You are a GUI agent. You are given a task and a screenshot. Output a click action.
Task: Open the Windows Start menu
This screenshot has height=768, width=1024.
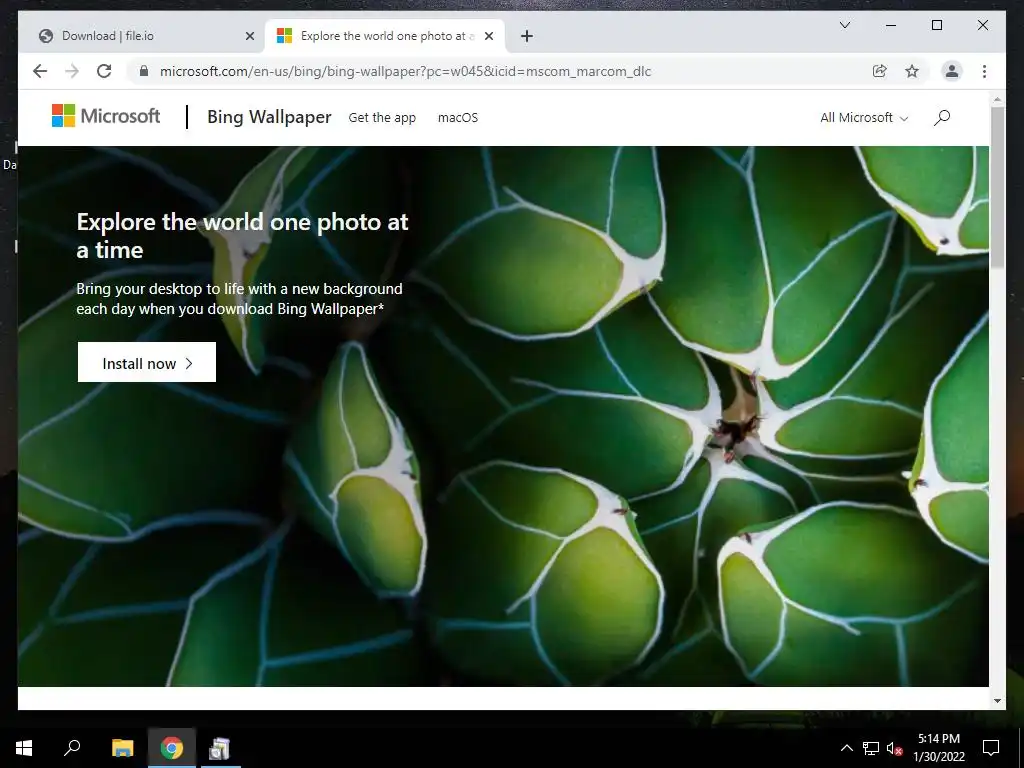coord(24,748)
